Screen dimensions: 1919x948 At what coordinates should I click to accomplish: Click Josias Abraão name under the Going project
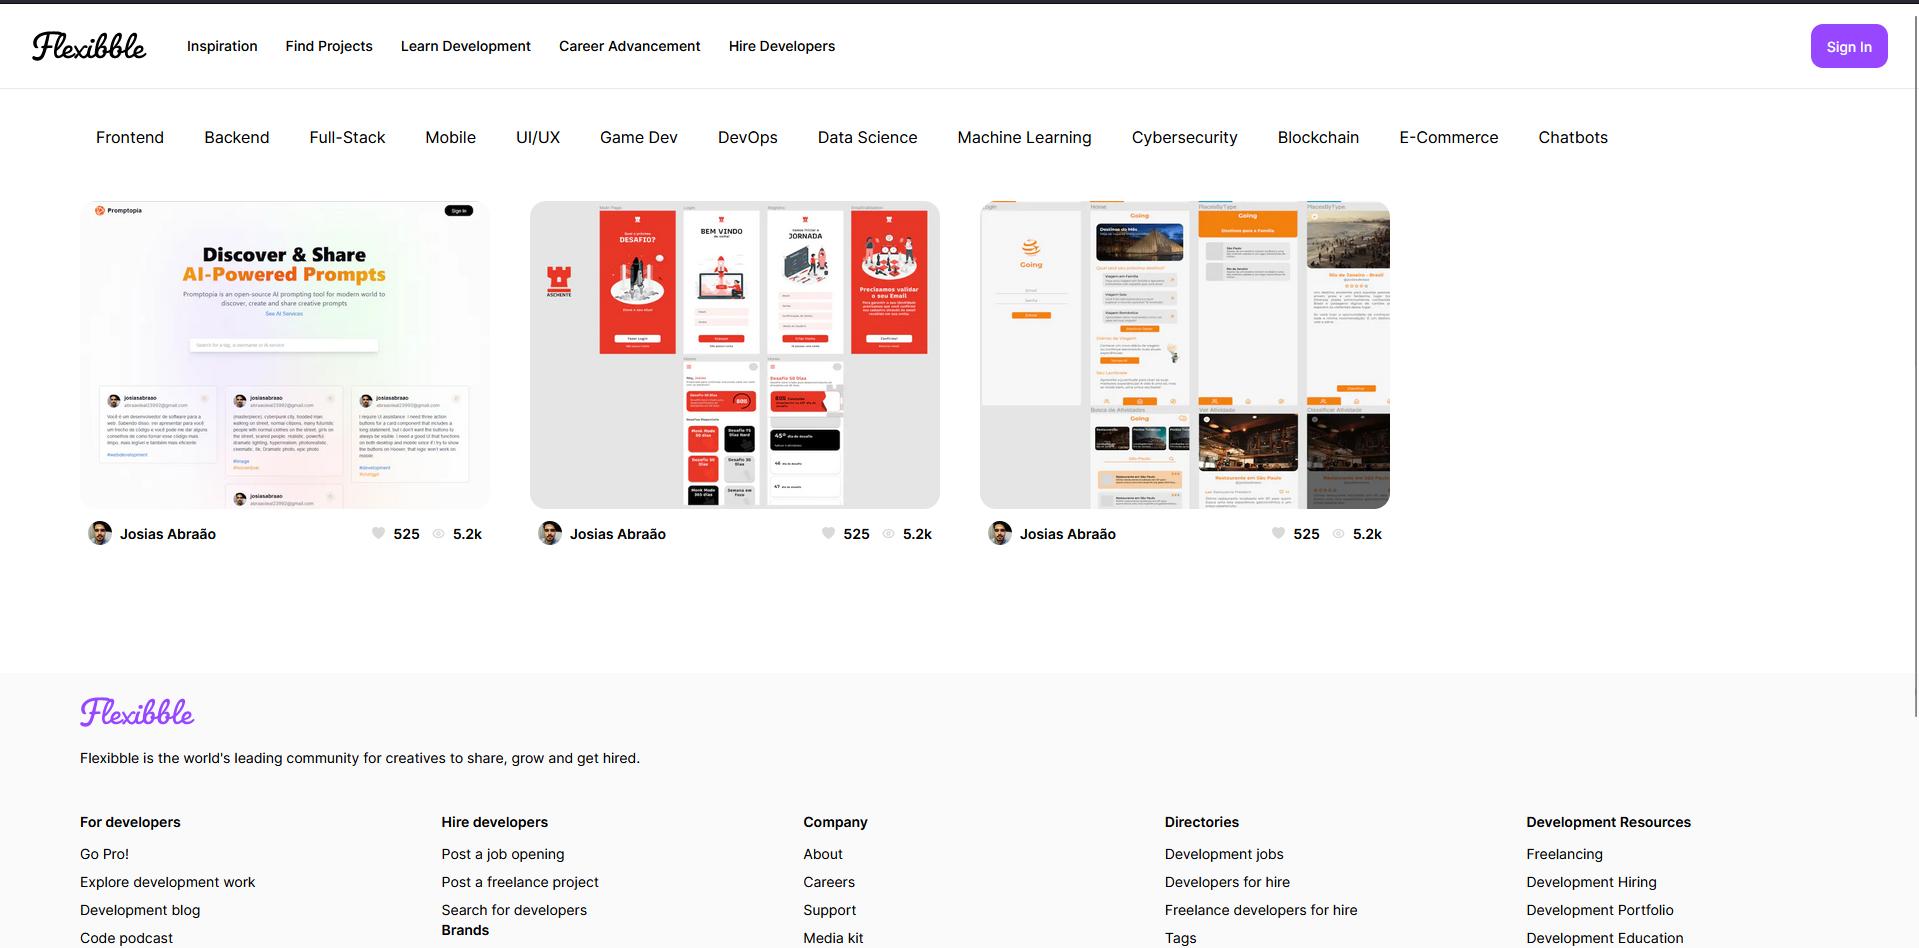[1068, 534]
